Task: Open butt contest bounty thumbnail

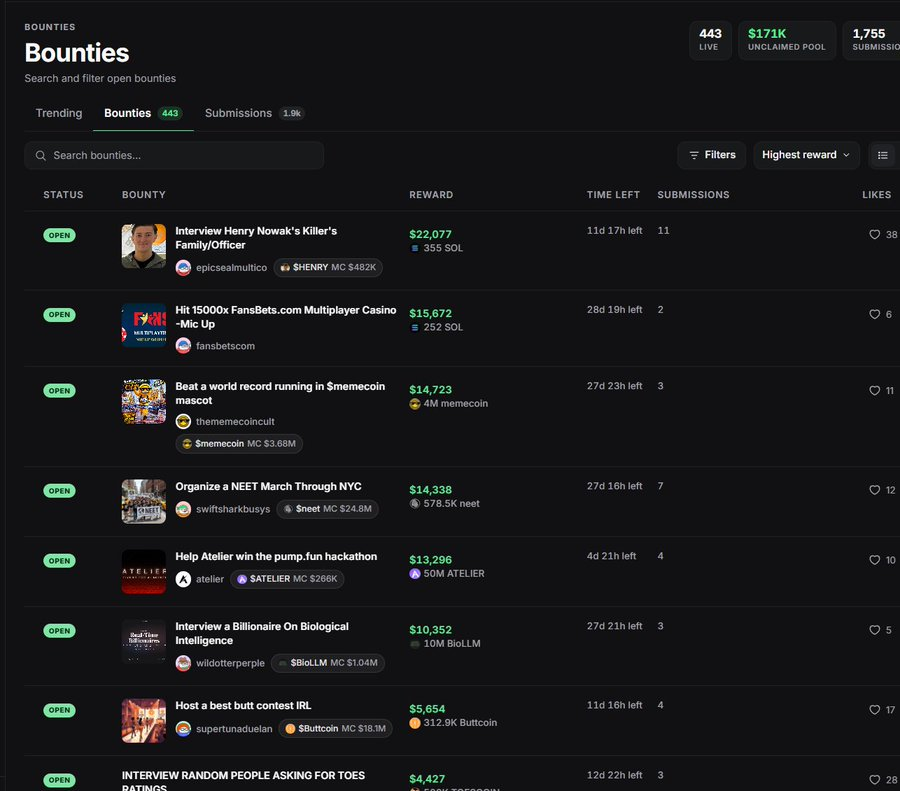Action: [x=143, y=720]
